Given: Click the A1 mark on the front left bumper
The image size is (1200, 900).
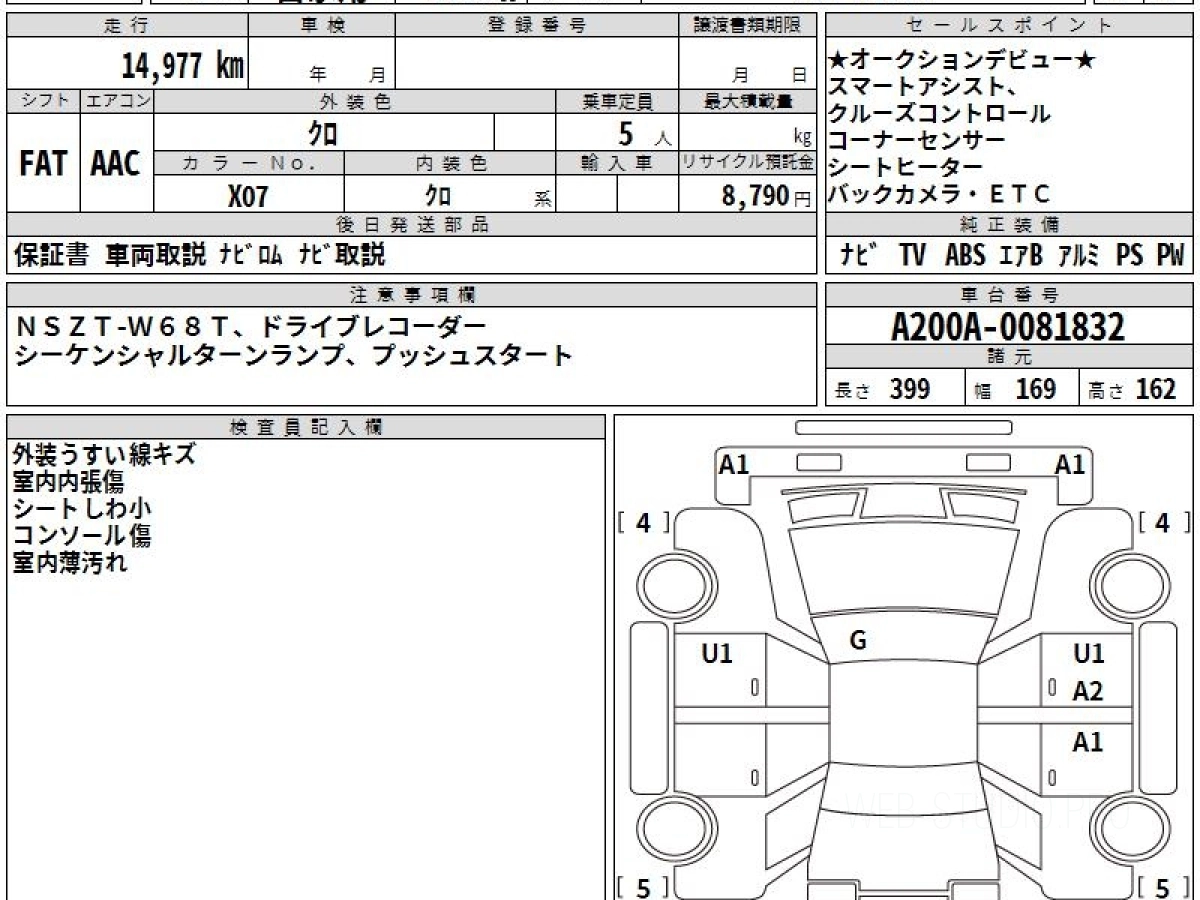Looking at the screenshot, I should [x=734, y=464].
